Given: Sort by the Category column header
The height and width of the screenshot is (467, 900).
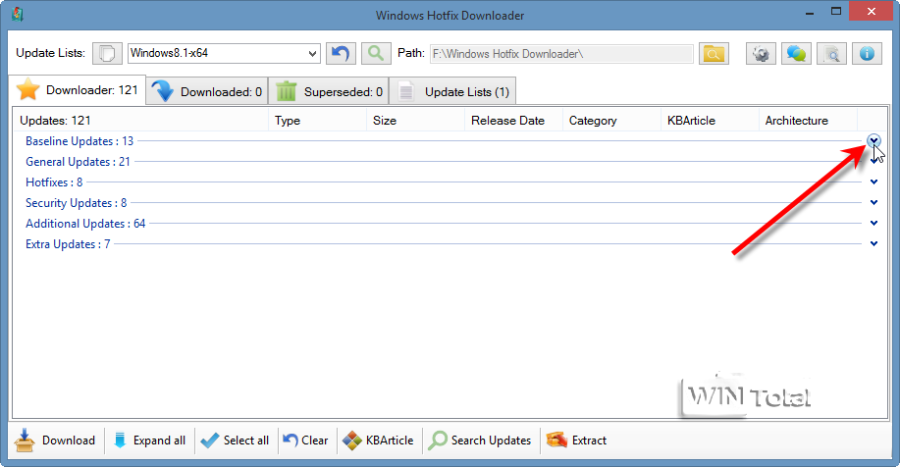Looking at the screenshot, I should (x=612, y=120).
